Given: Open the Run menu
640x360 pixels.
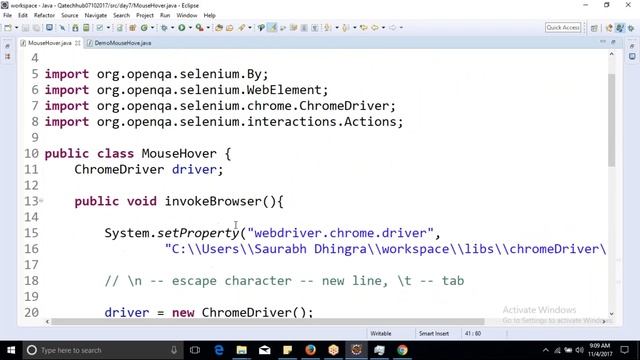Looking at the screenshot, I should tap(165, 15).
